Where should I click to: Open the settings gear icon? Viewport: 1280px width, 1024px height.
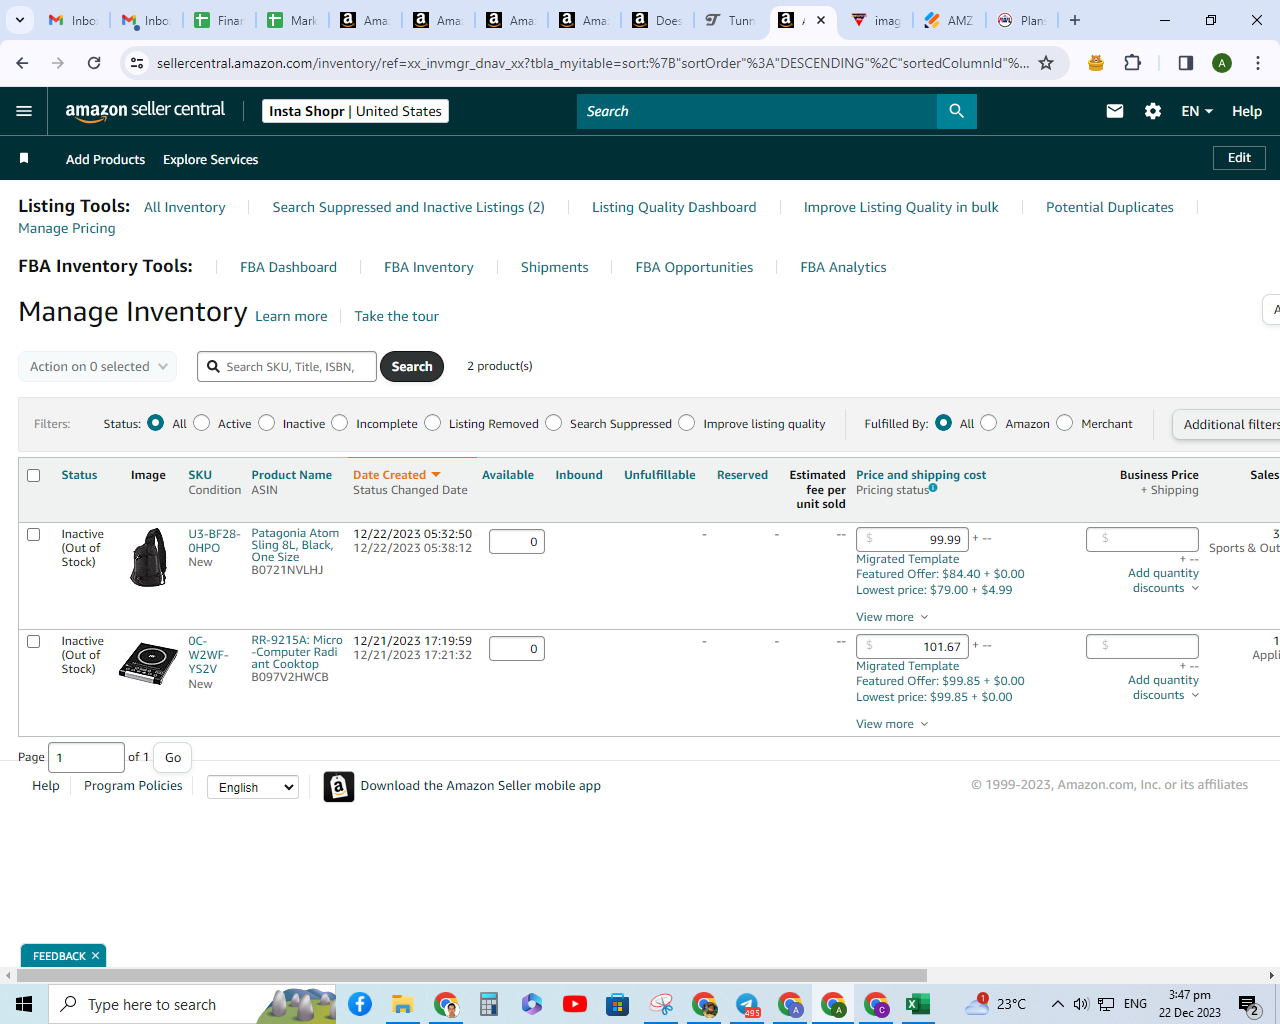[1153, 111]
